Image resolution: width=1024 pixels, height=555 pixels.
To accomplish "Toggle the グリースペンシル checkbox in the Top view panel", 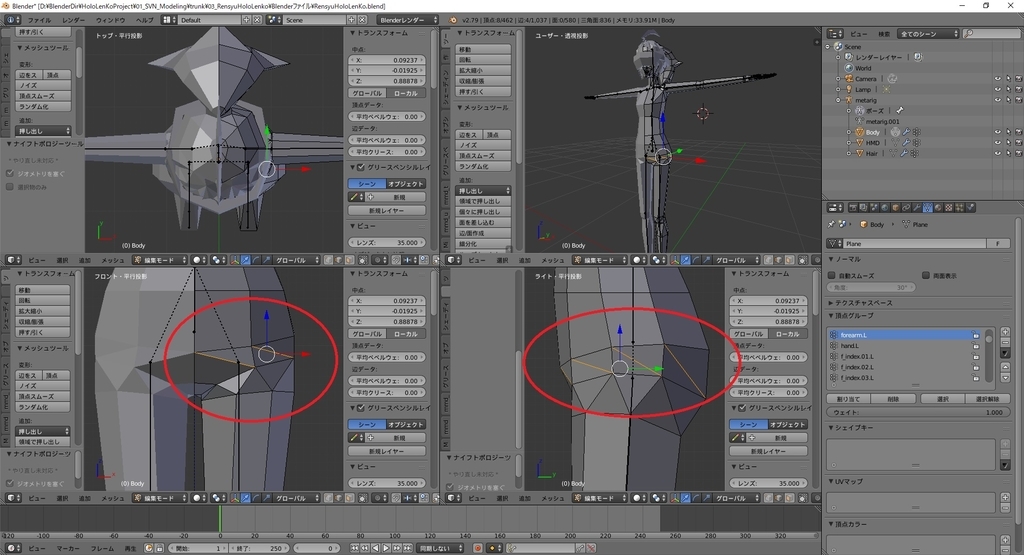I will 360,167.
